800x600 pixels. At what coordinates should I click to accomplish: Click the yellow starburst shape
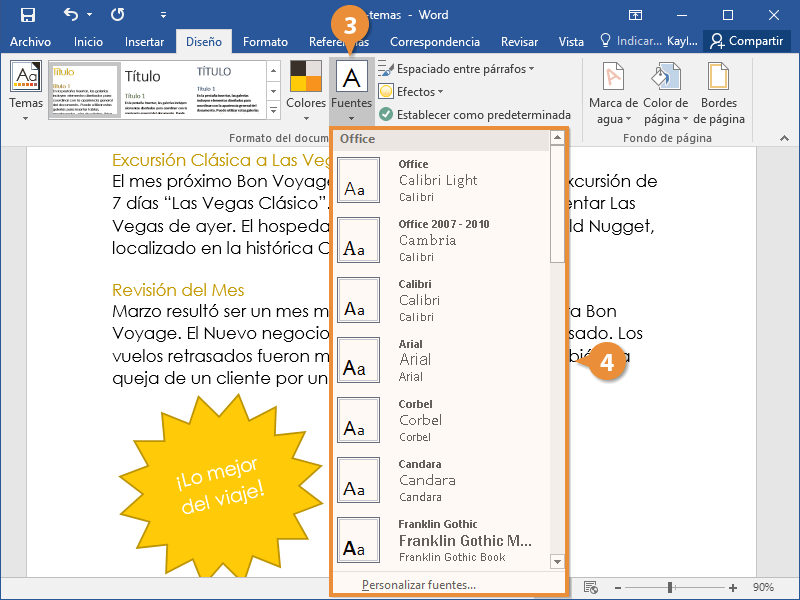(220, 485)
